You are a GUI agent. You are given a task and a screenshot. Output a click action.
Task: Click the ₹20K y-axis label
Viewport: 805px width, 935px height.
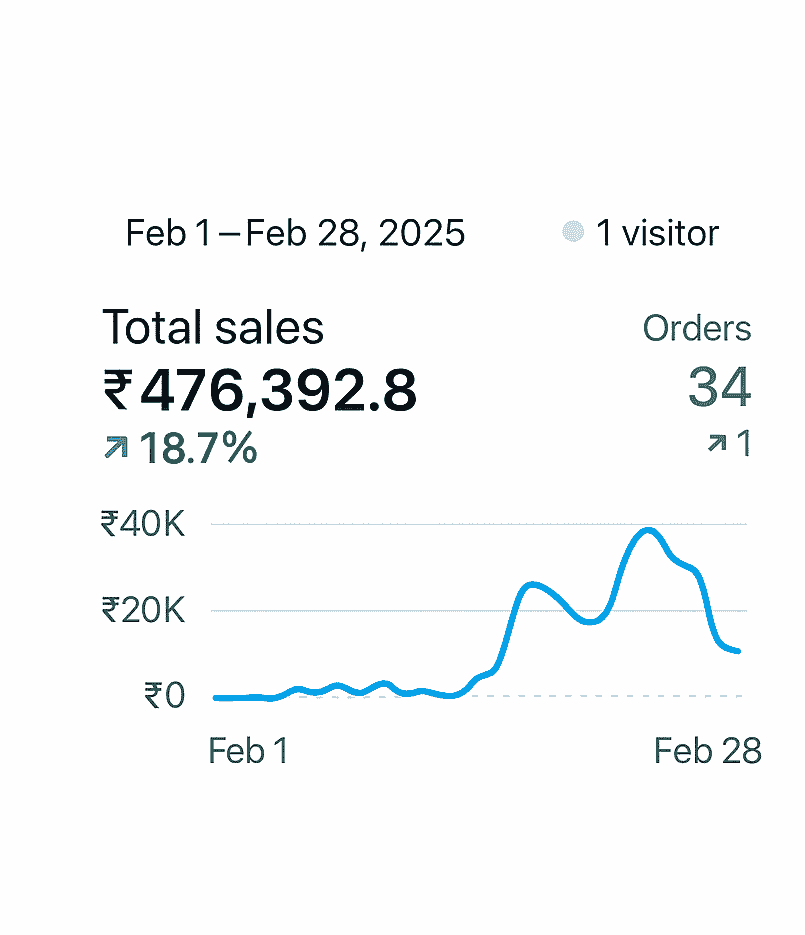(x=143, y=609)
